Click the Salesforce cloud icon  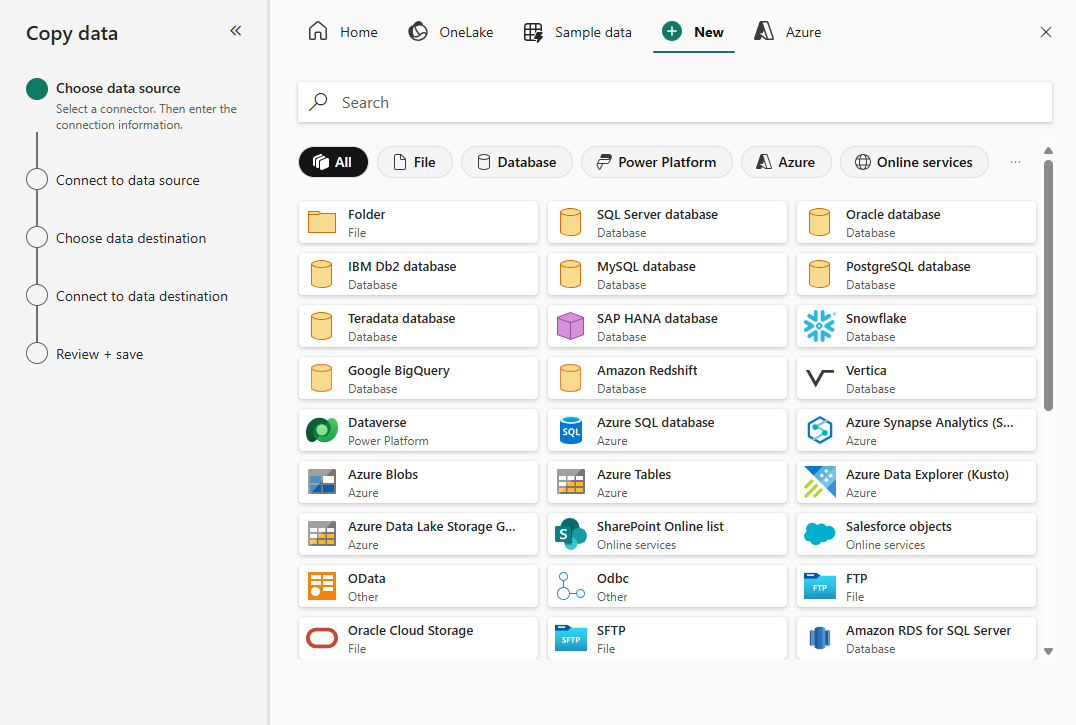[x=819, y=533]
